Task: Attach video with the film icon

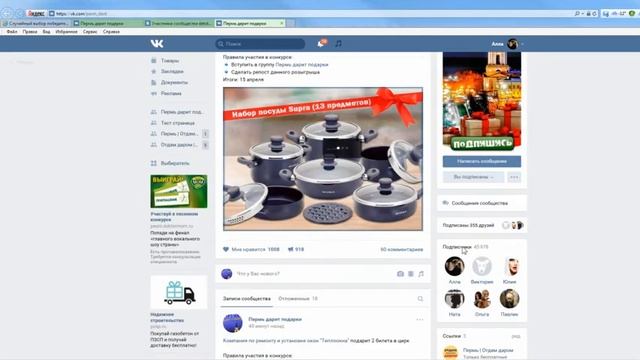Action: point(411,274)
